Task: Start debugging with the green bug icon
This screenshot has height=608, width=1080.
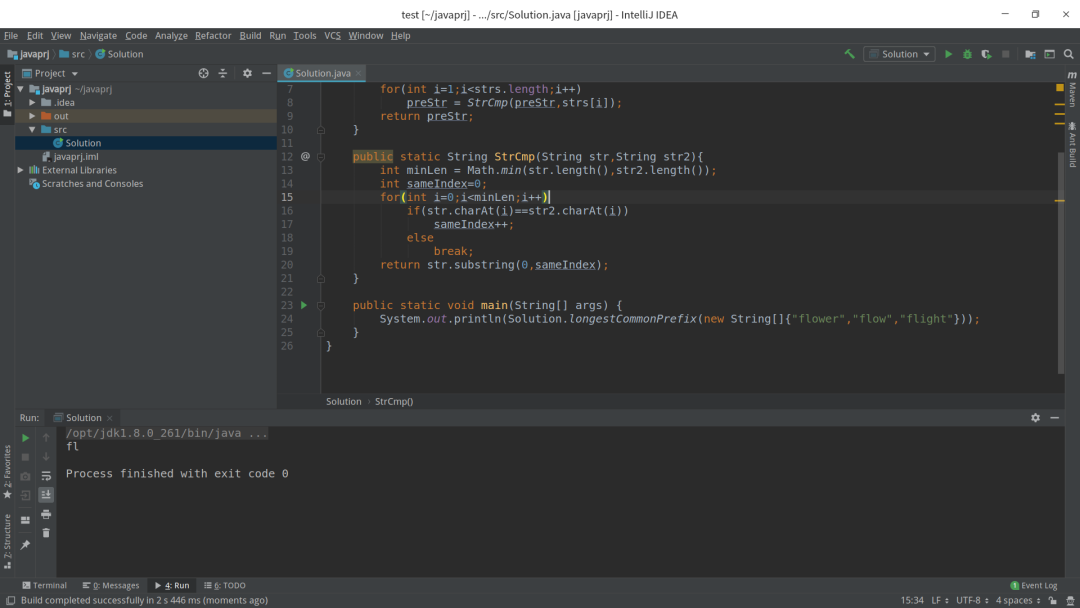Action: pyautogui.click(x=967, y=54)
